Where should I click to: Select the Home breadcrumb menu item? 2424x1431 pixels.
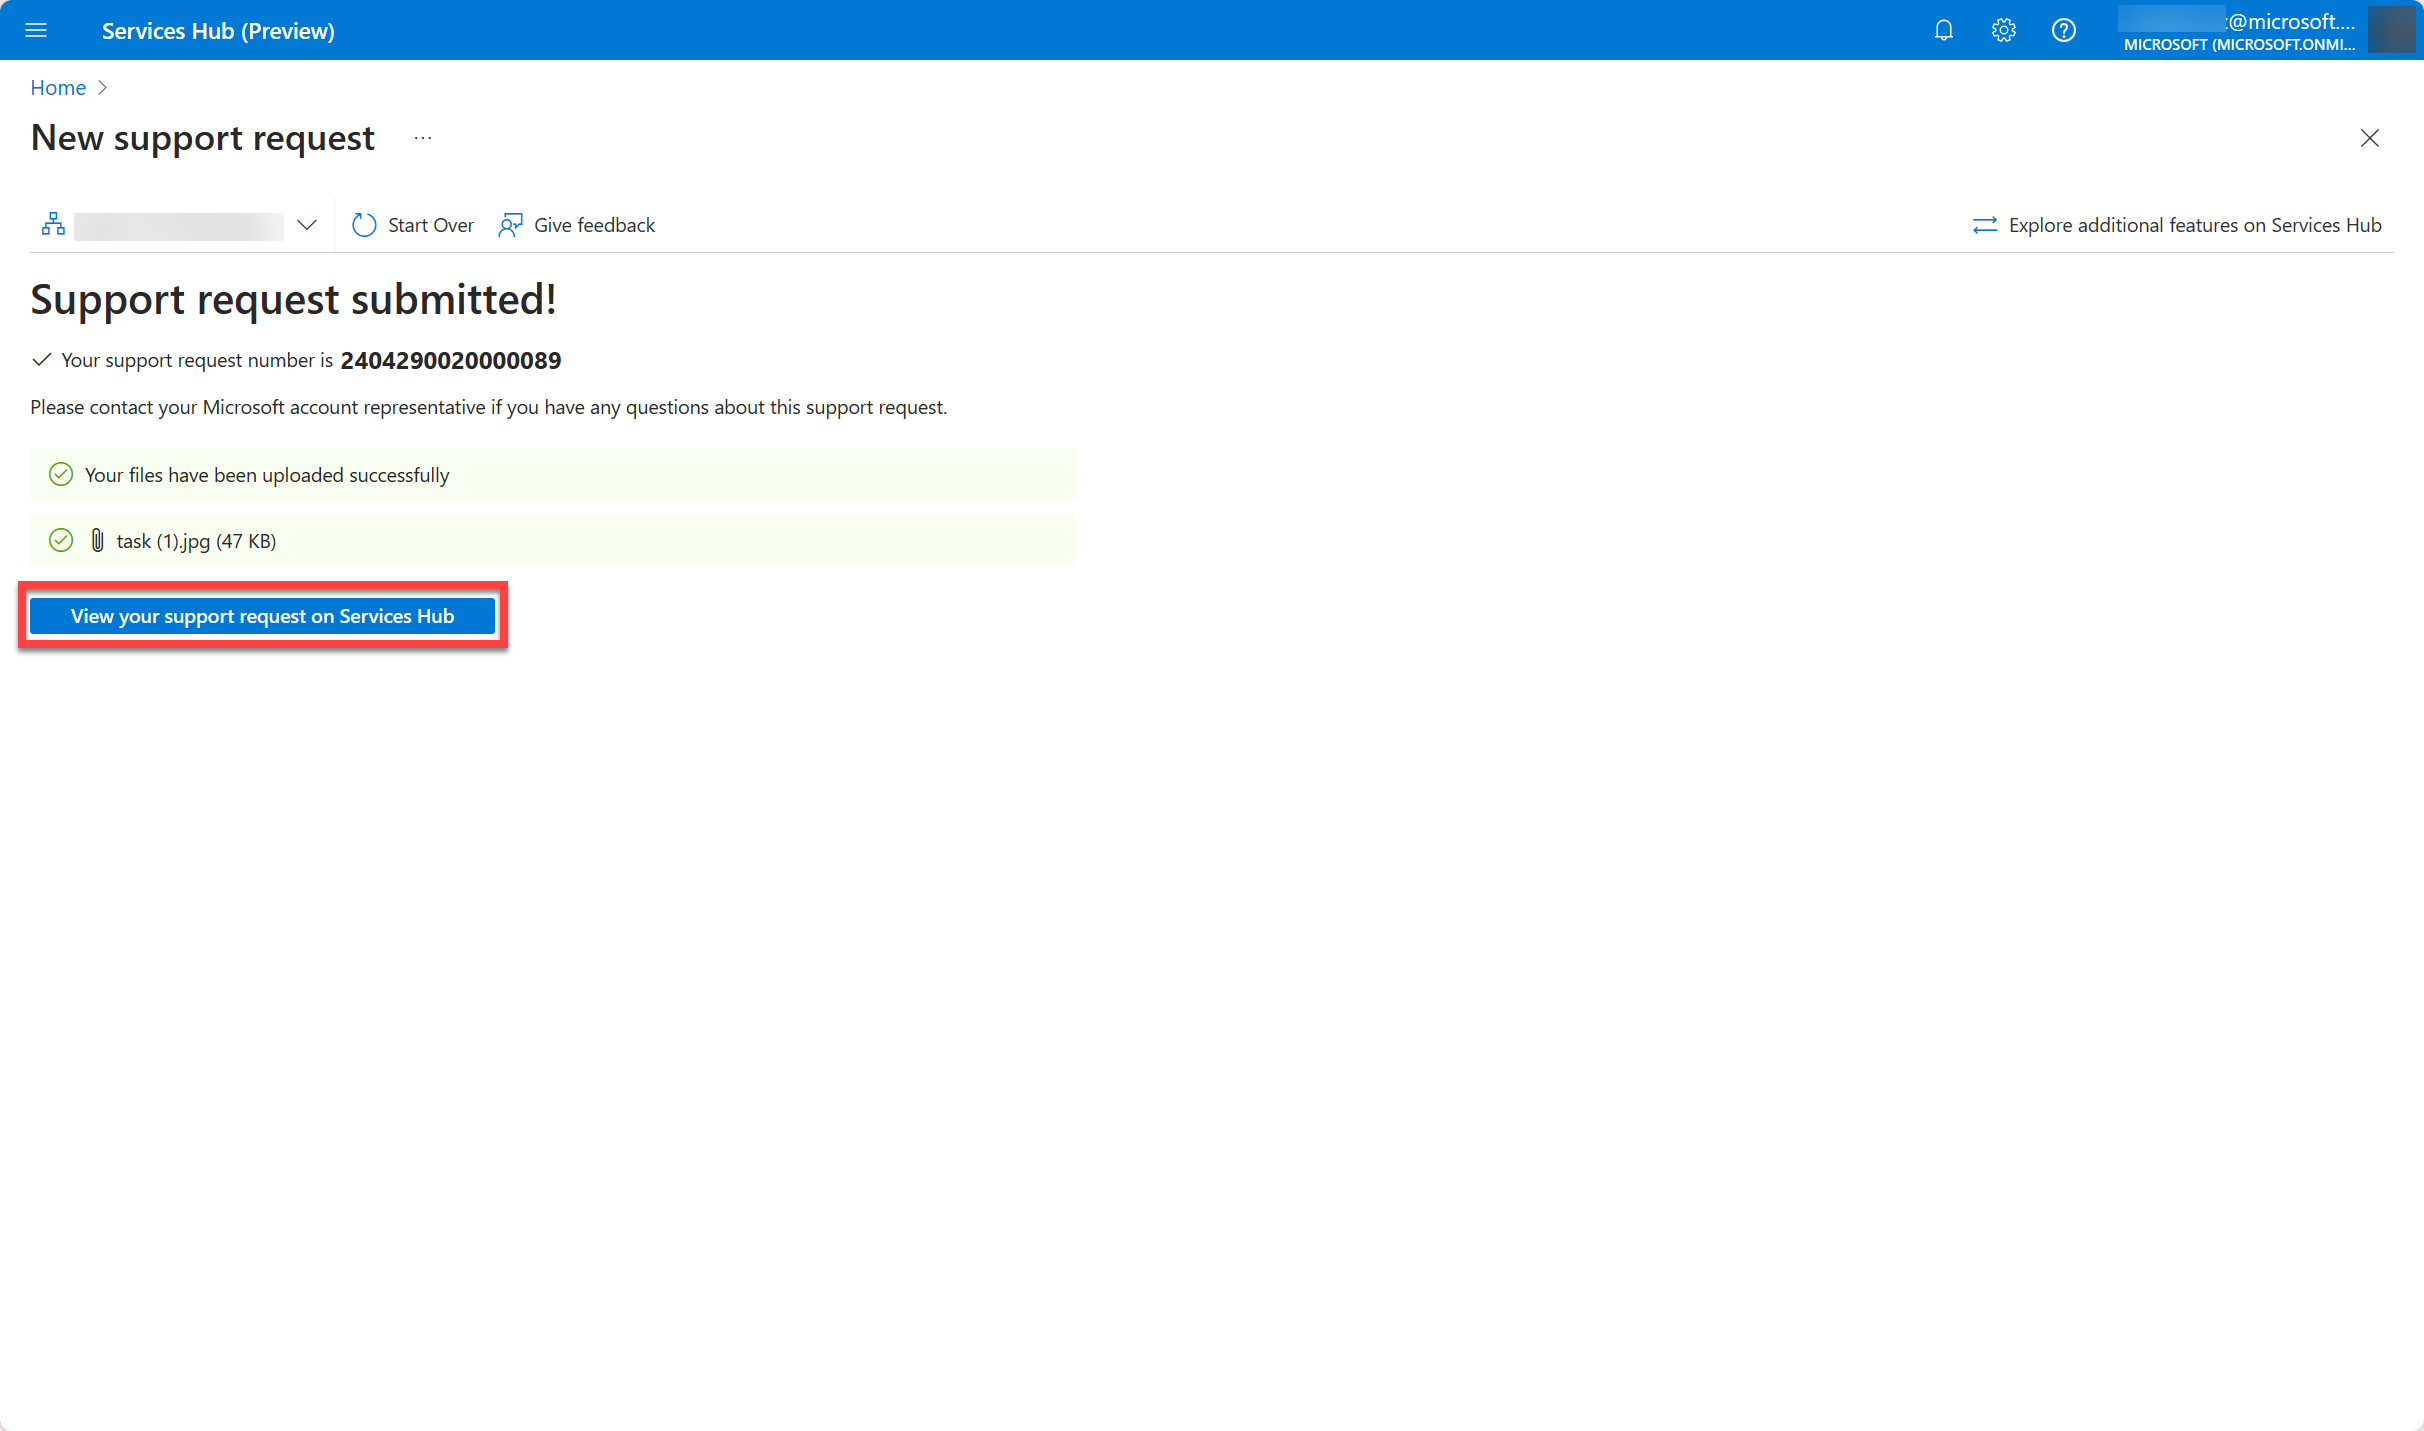[56, 87]
